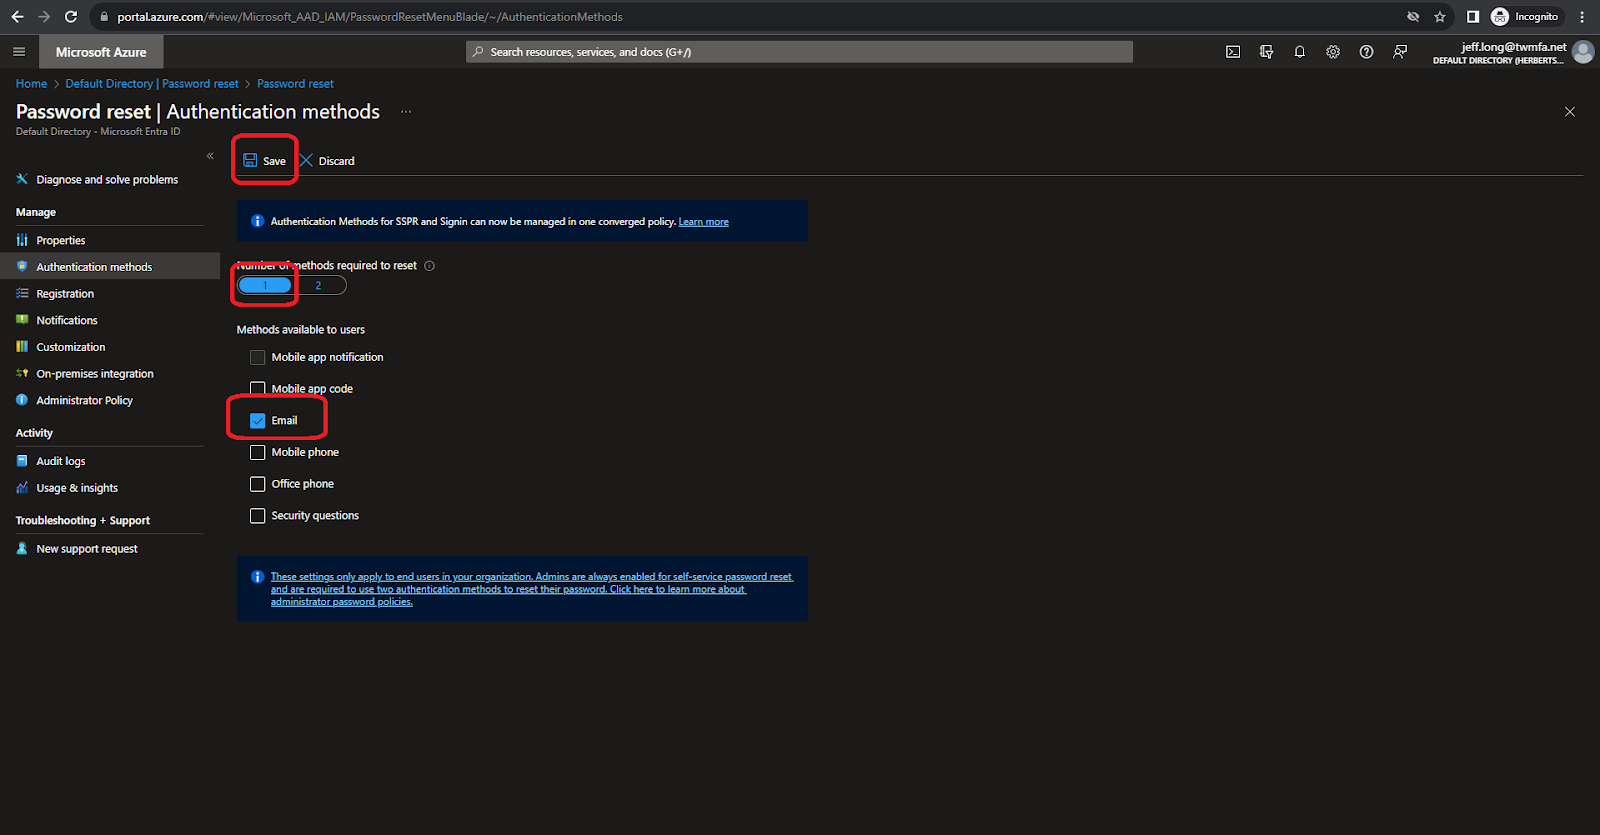The height and width of the screenshot is (835, 1600).
Task: Open the Feedback icon in top bar
Action: click(x=1400, y=52)
